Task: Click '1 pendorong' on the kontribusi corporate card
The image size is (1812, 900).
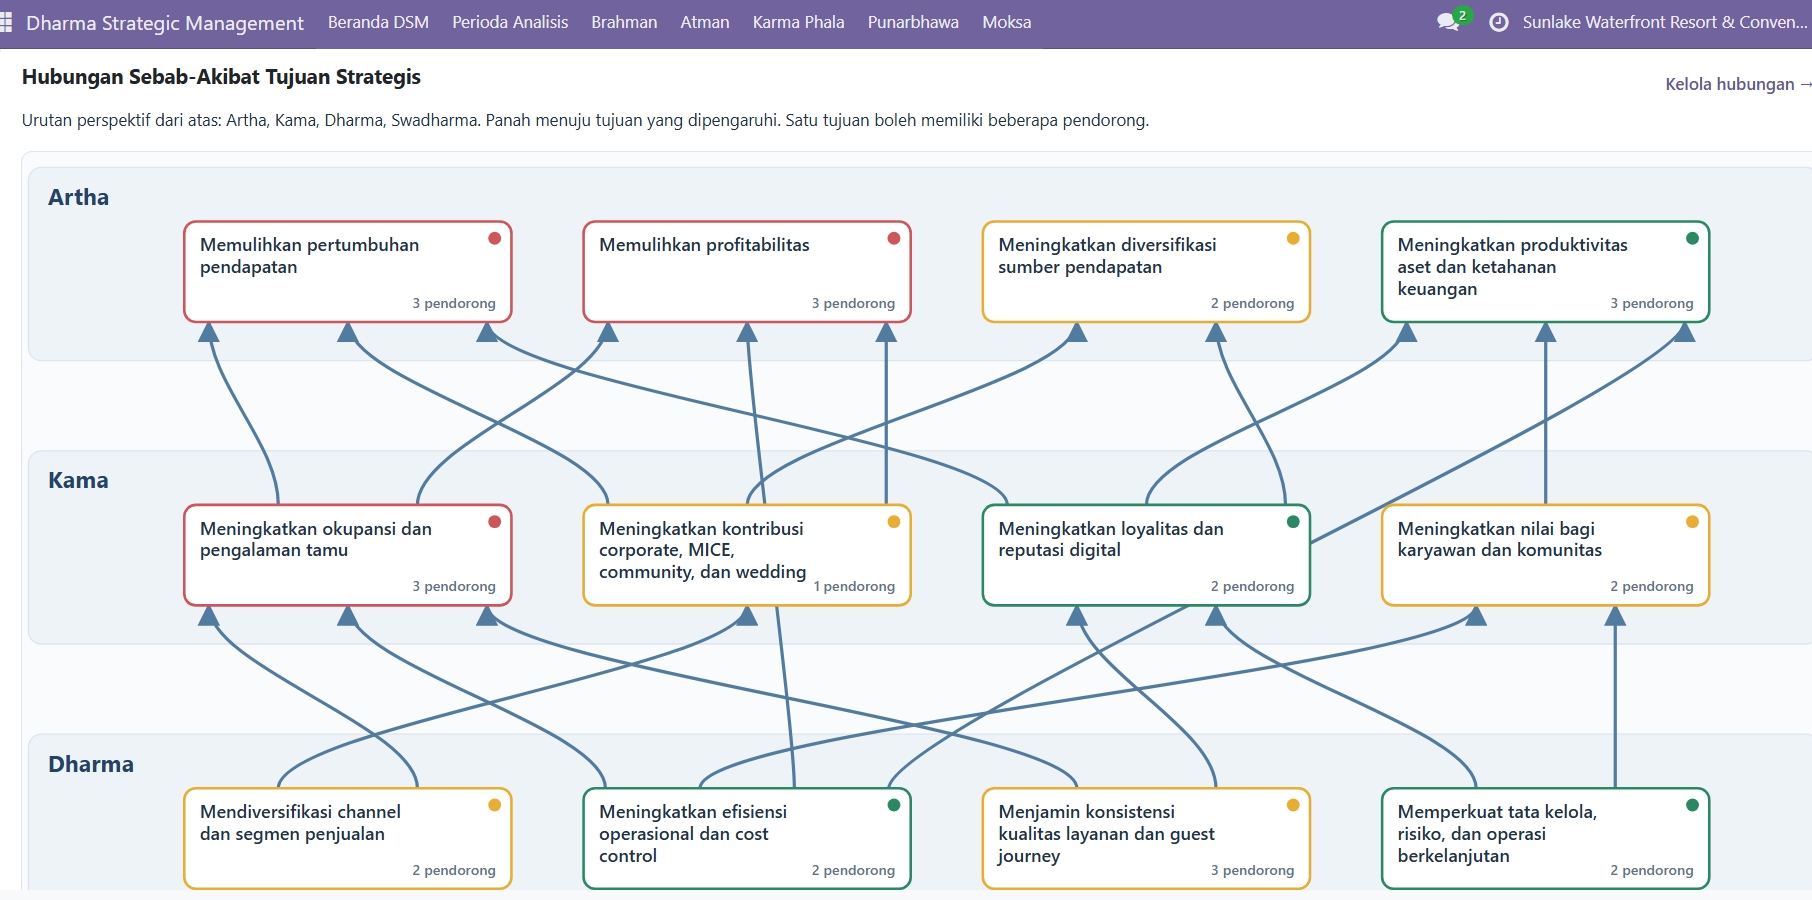Action: (854, 586)
